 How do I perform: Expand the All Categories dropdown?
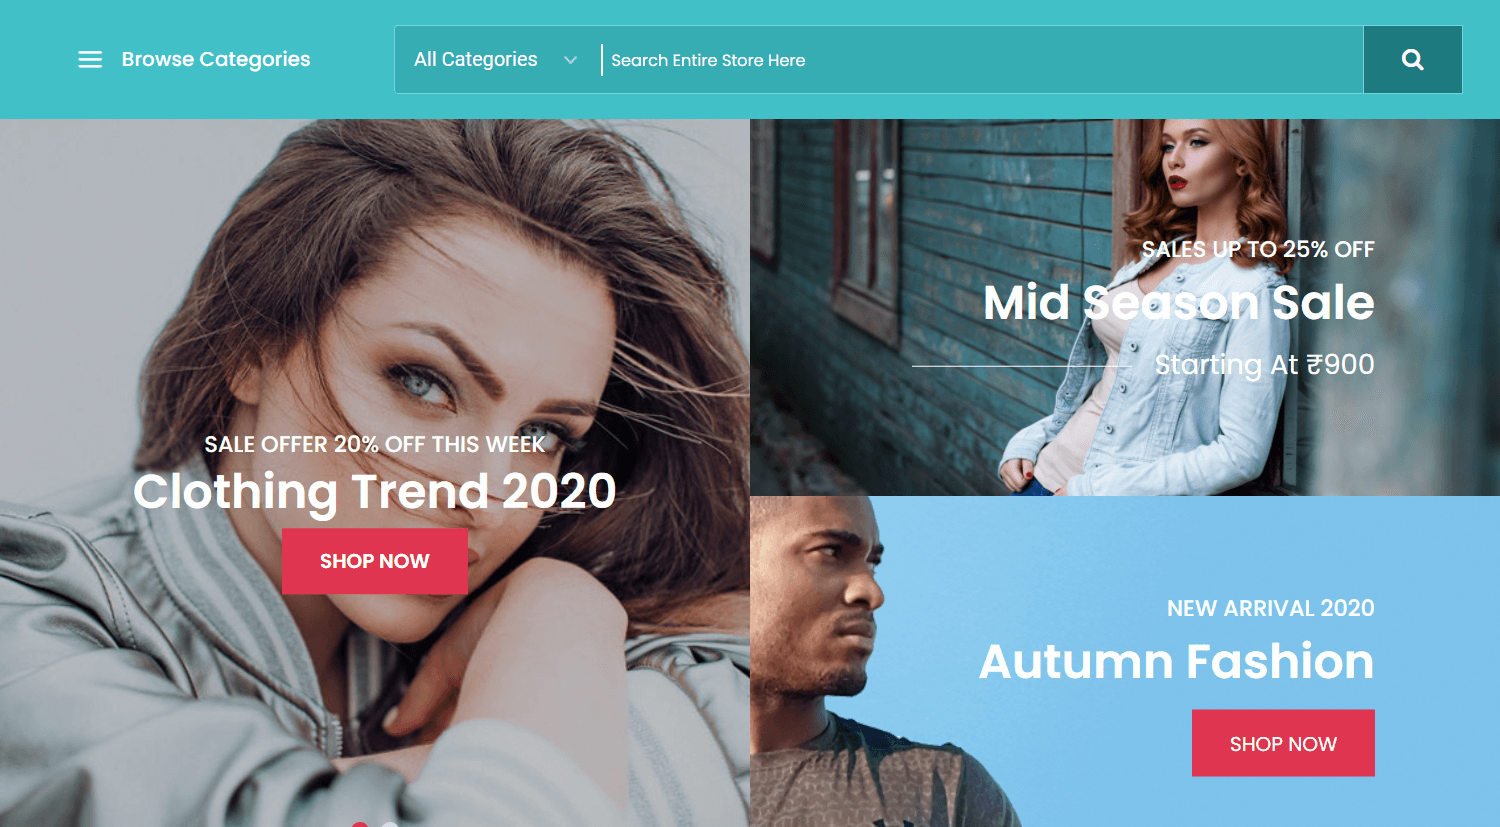496,60
